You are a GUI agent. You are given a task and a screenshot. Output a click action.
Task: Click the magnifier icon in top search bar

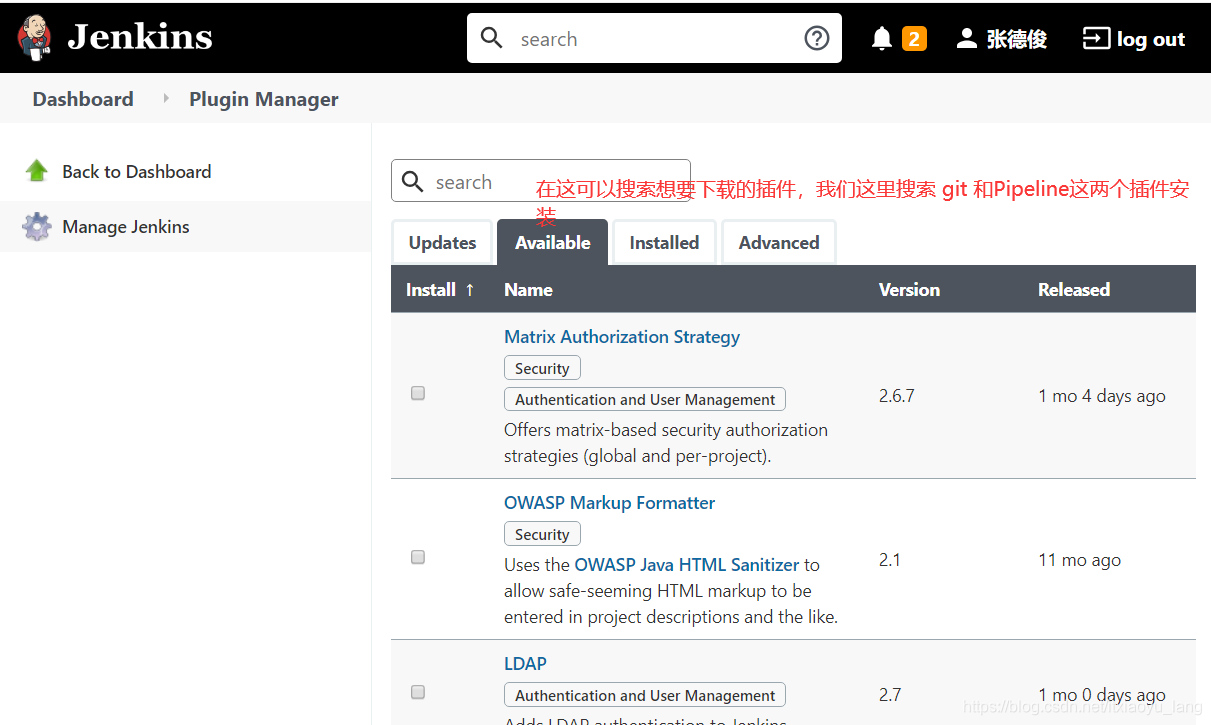coord(491,38)
